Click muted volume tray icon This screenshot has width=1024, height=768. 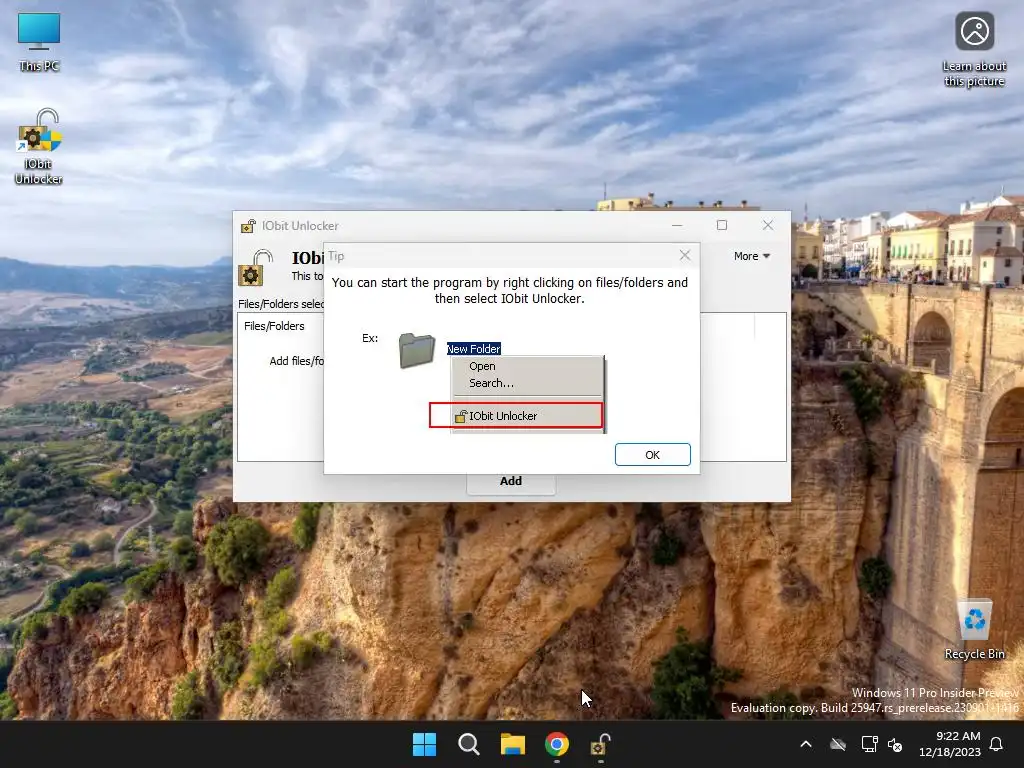point(895,744)
